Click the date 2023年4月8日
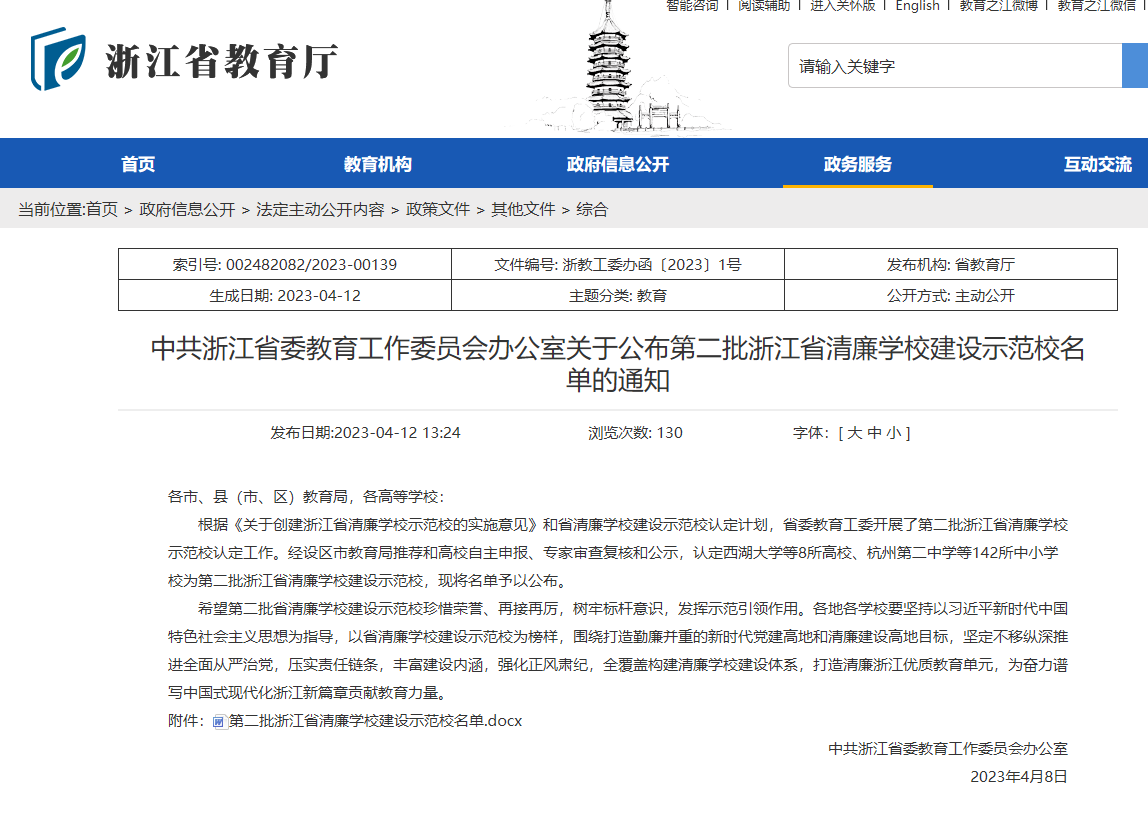 tap(1019, 777)
